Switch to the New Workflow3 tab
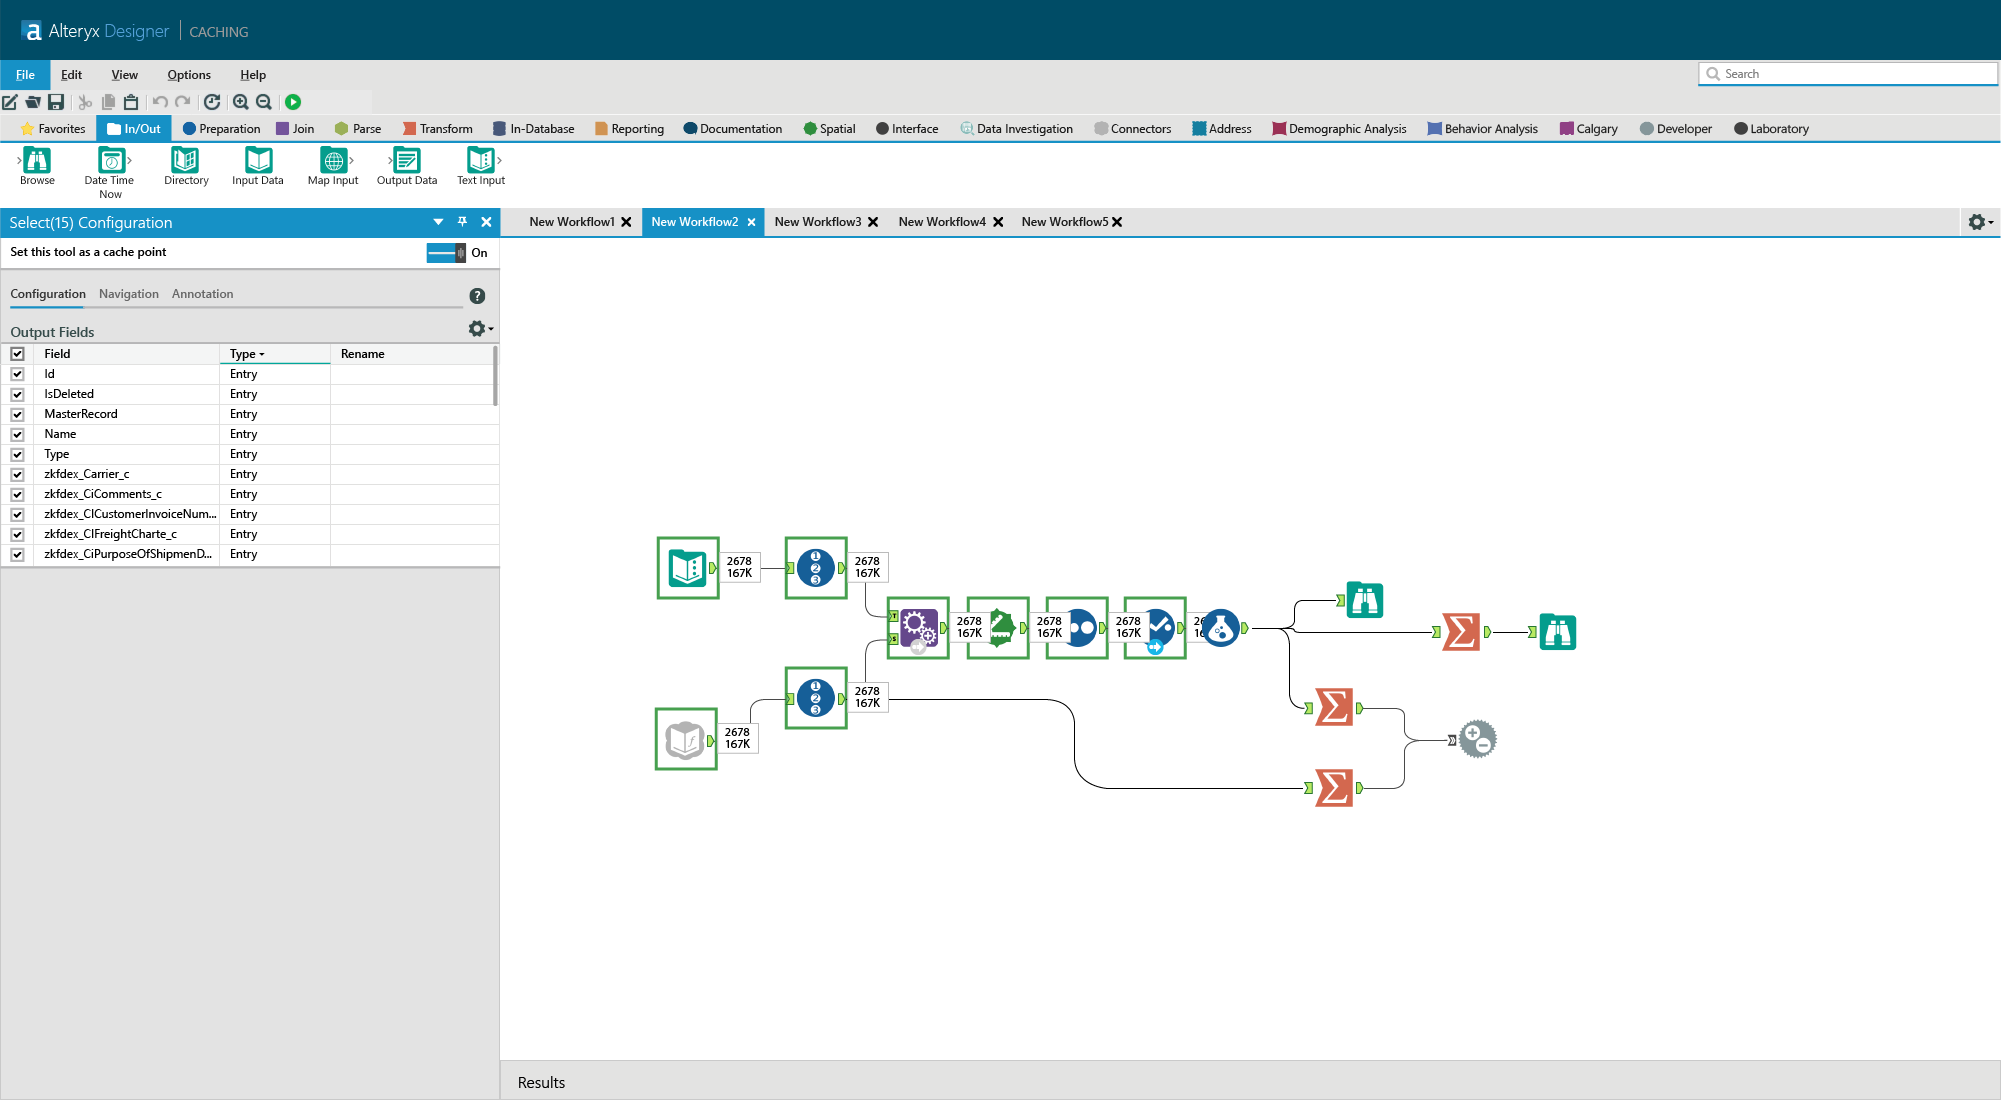This screenshot has width=2001, height=1100. pos(817,222)
